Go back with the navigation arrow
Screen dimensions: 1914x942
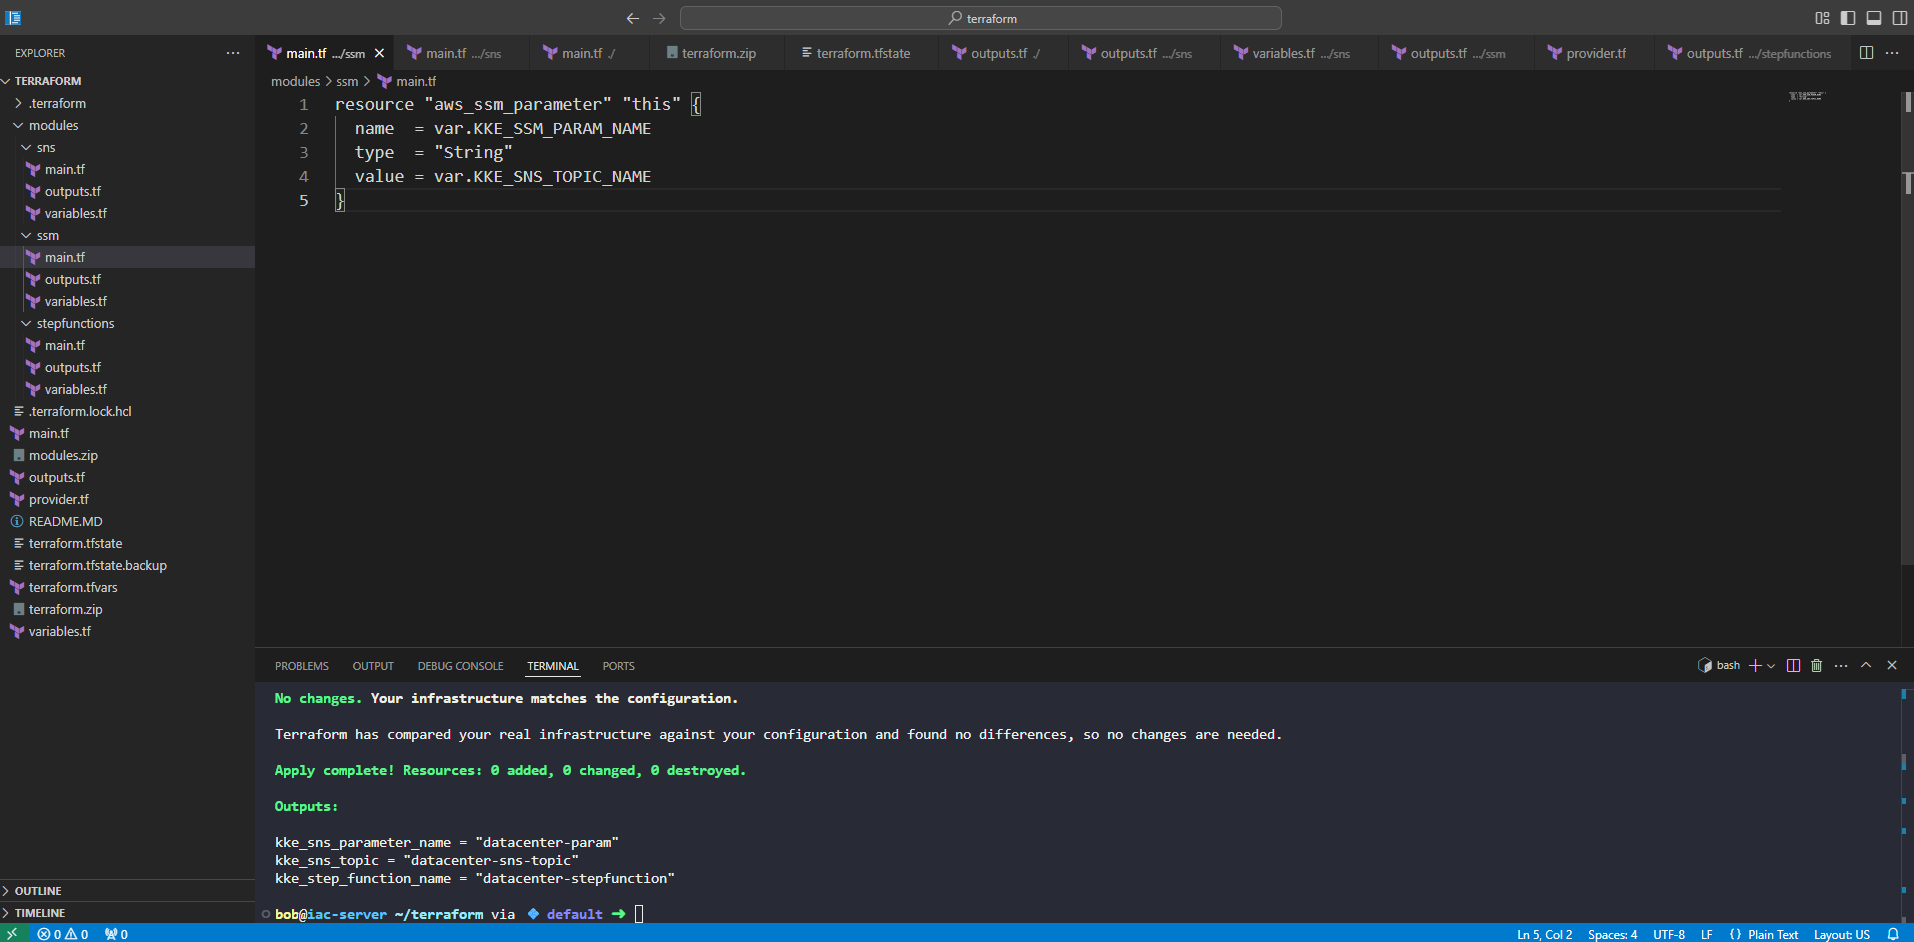pyautogui.click(x=632, y=18)
